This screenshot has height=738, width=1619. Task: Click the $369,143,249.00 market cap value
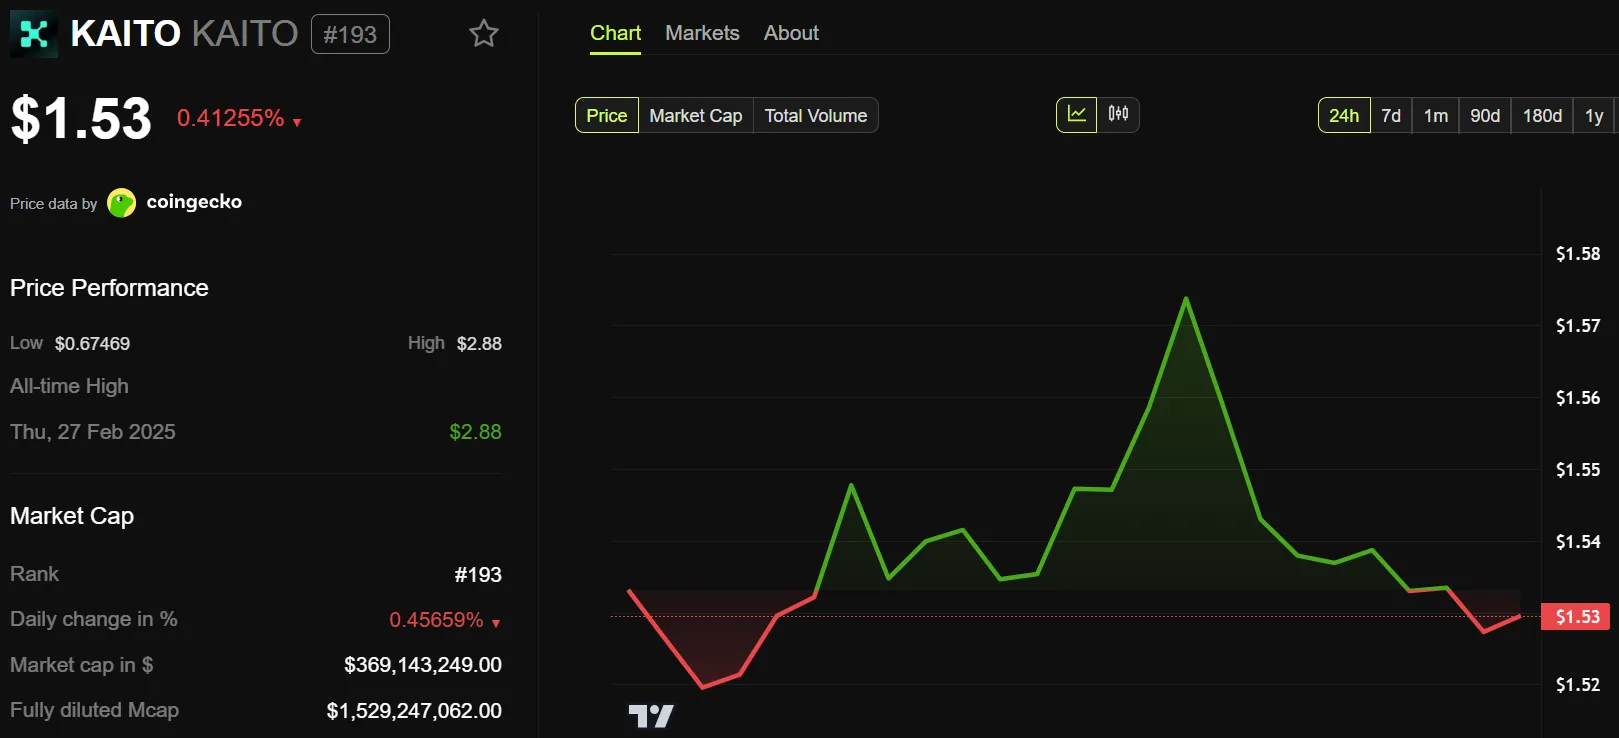(x=423, y=665)
